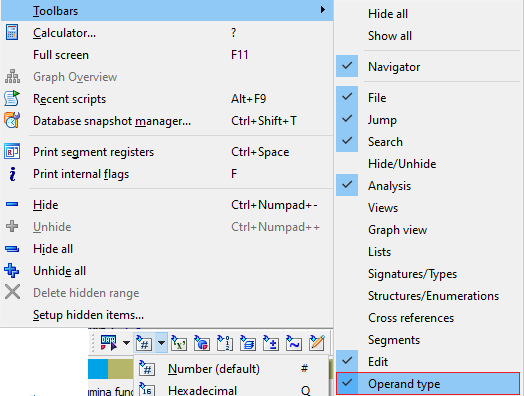
Task: Click the Change sign (±) icon
Action: [x=271, y=343]
